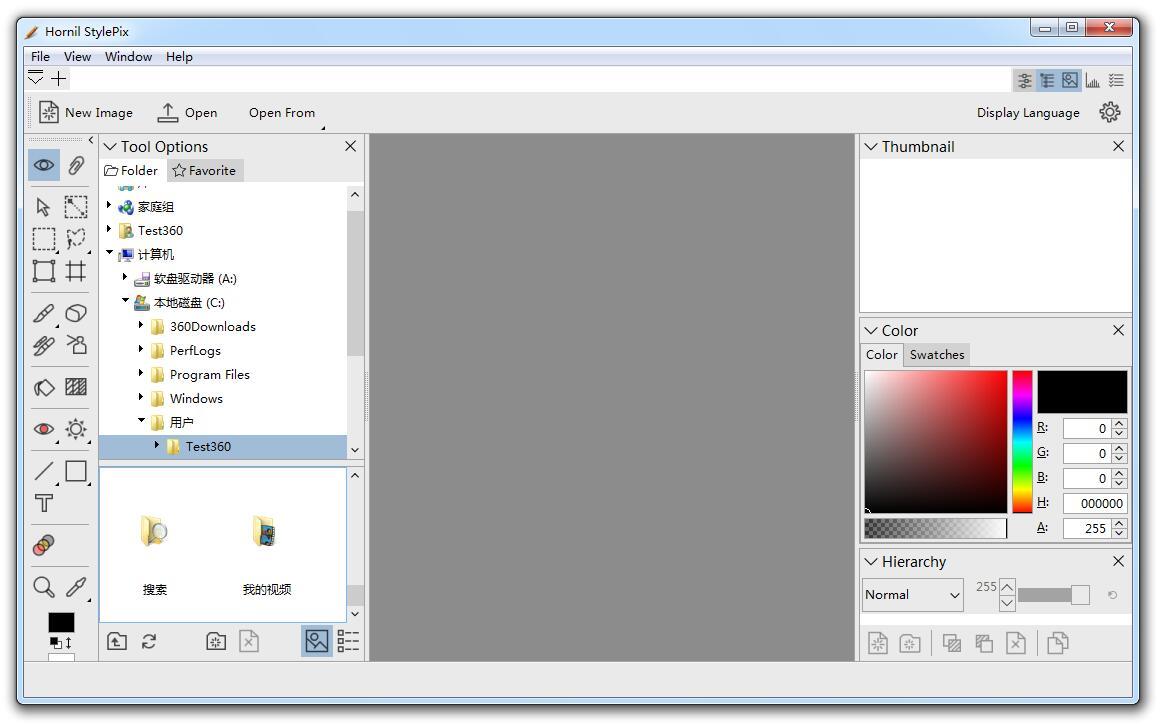Select the Line drawing tool
This screenshot has height=726, width=1163.
click(x=44, y=471)
